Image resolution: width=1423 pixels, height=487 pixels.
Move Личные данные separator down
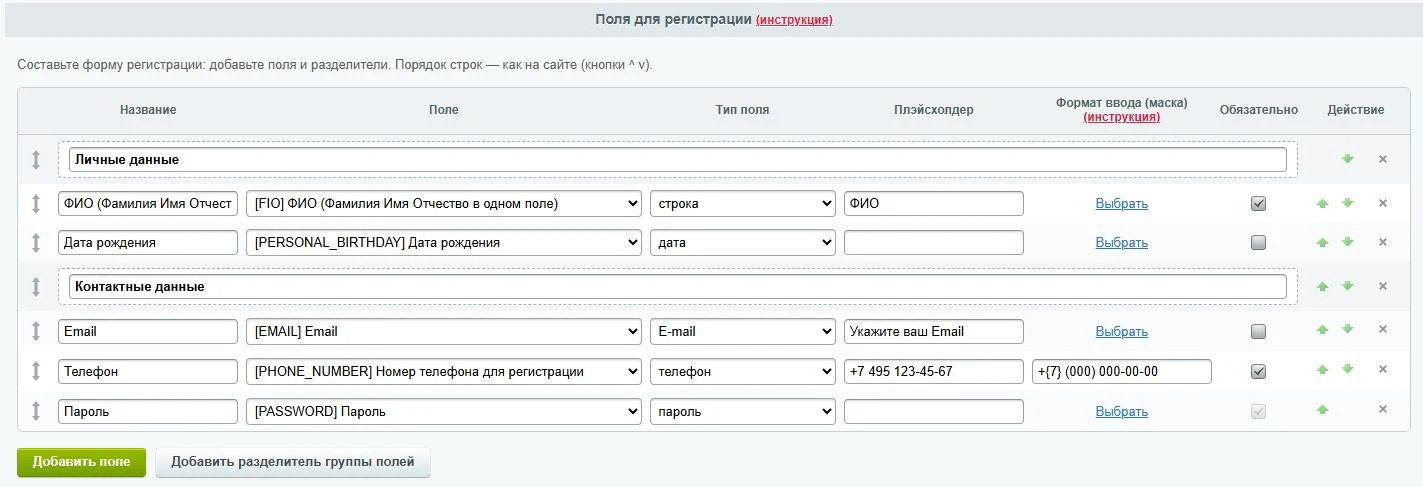[1347, 159]
